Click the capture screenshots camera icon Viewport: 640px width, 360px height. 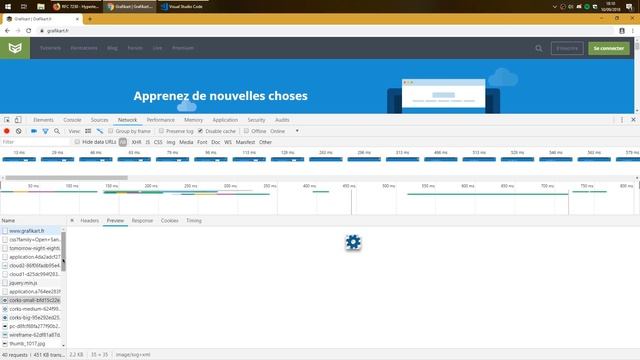point(34,131)
